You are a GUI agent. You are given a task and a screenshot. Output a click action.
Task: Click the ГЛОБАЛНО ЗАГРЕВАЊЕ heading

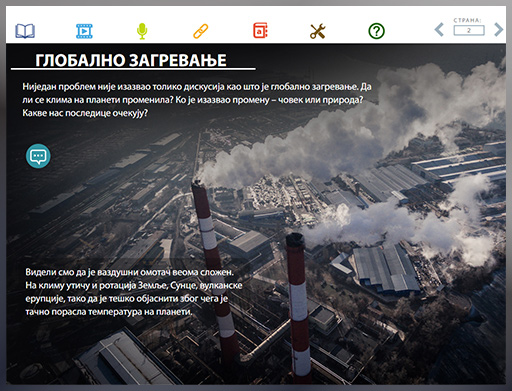point(131,61)
